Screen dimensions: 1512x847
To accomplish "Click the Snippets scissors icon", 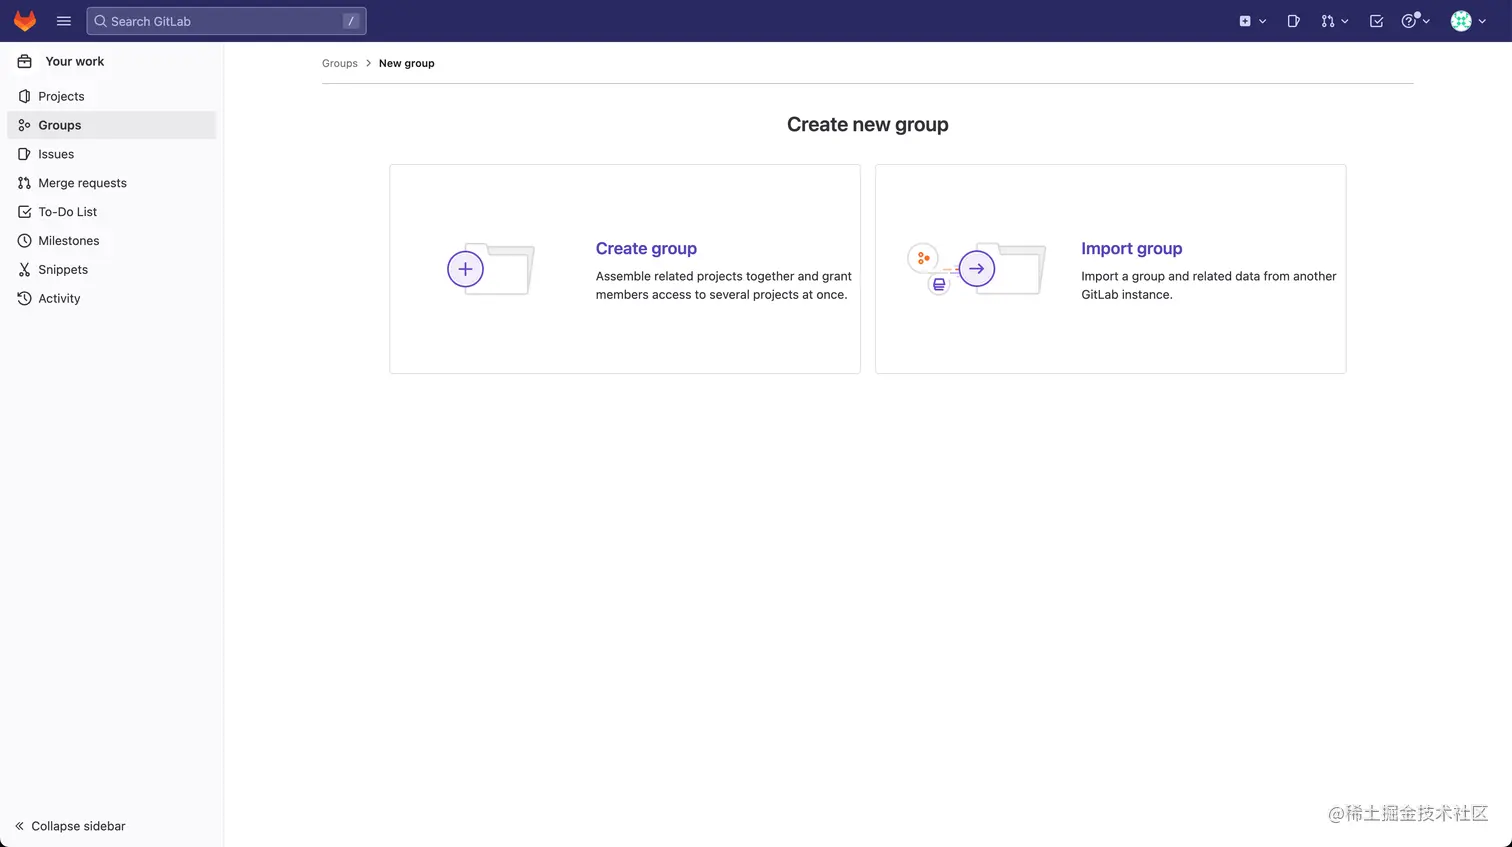I will (x=24, y=270).
